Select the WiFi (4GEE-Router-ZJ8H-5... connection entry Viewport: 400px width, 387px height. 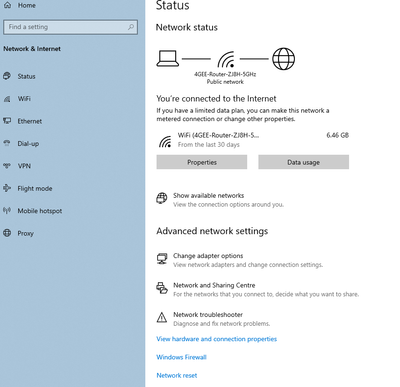coord(218,135)
